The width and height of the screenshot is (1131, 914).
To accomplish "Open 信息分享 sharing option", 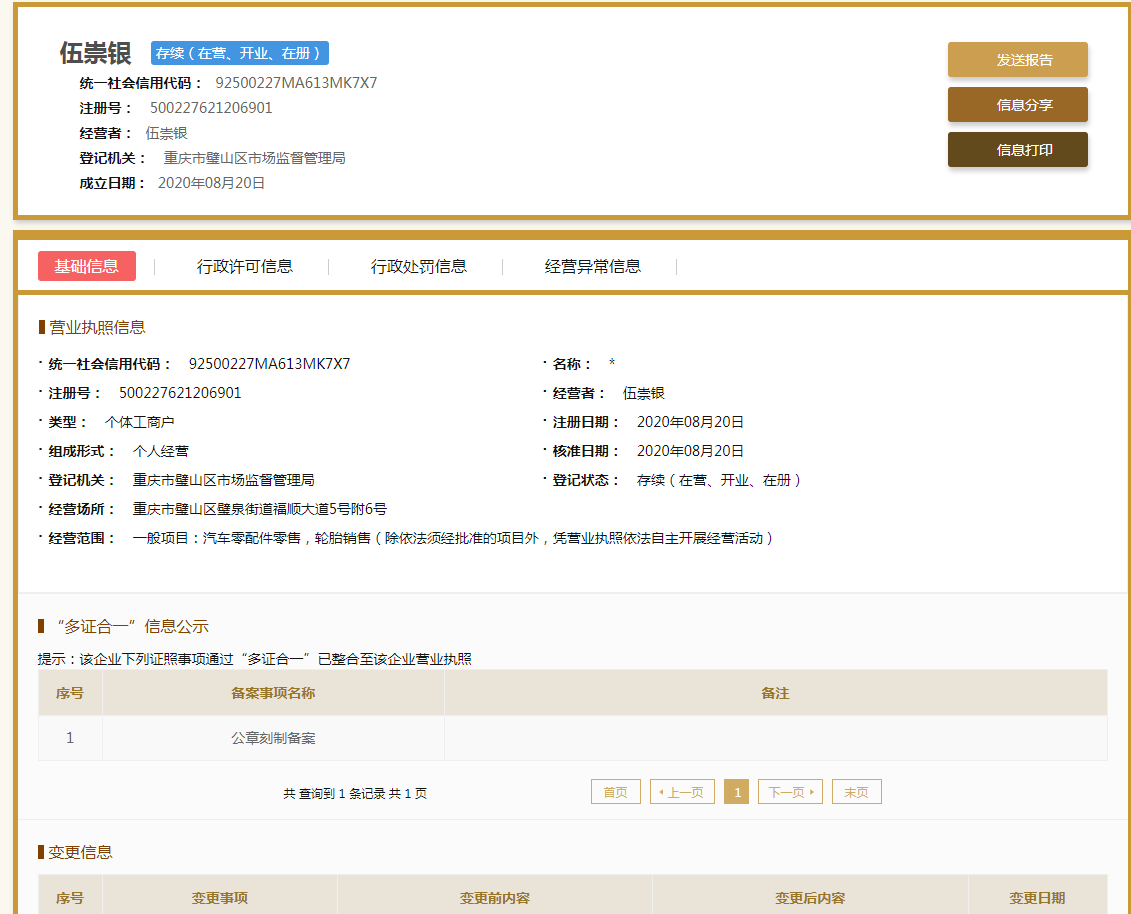I will point(1017,105).
